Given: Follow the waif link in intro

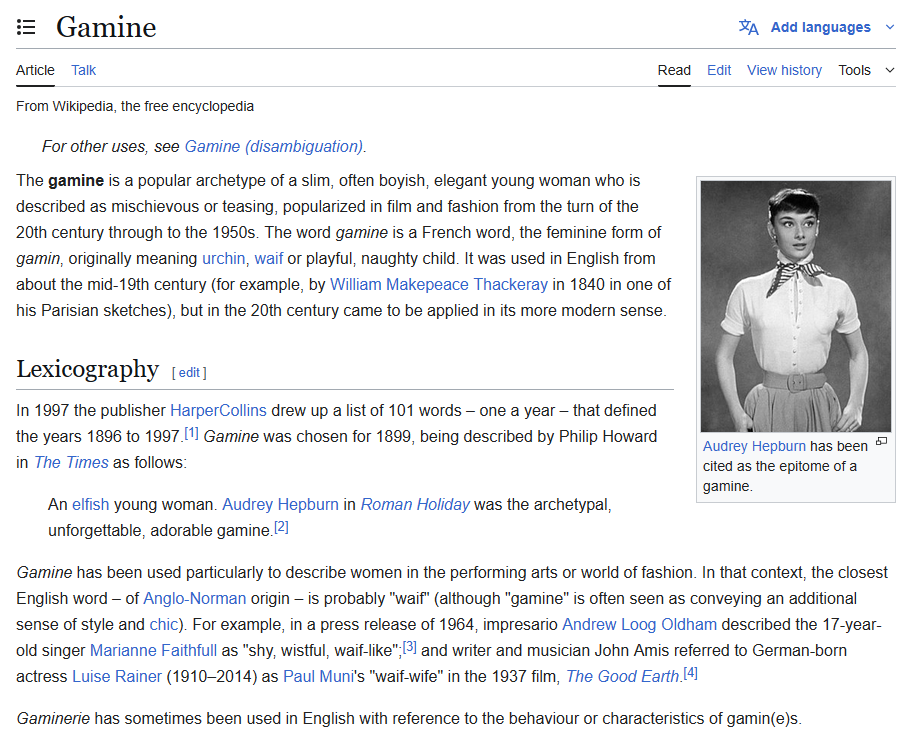Looking at the screenshot, I should click(x=269, y=259).
